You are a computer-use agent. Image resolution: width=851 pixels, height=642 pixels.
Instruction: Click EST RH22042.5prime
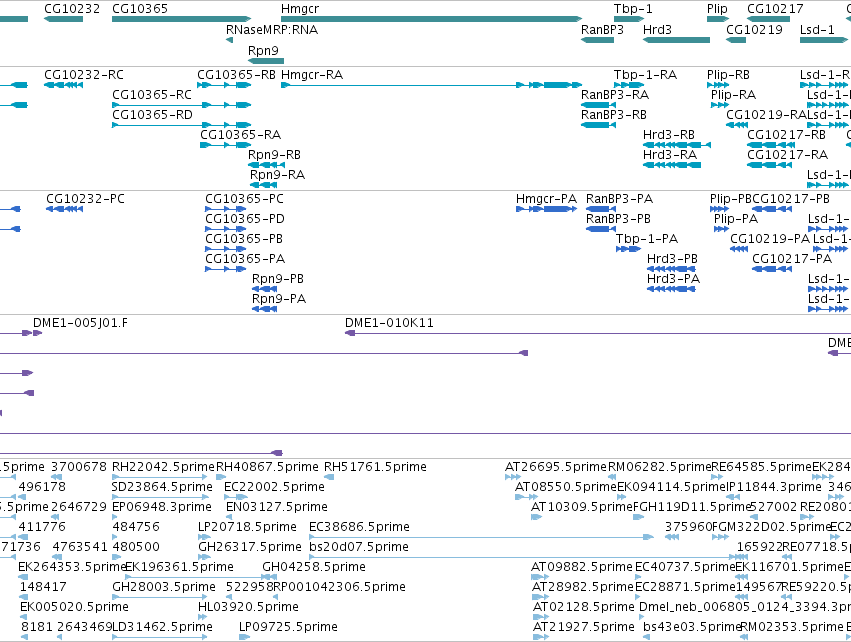(163, 467)
